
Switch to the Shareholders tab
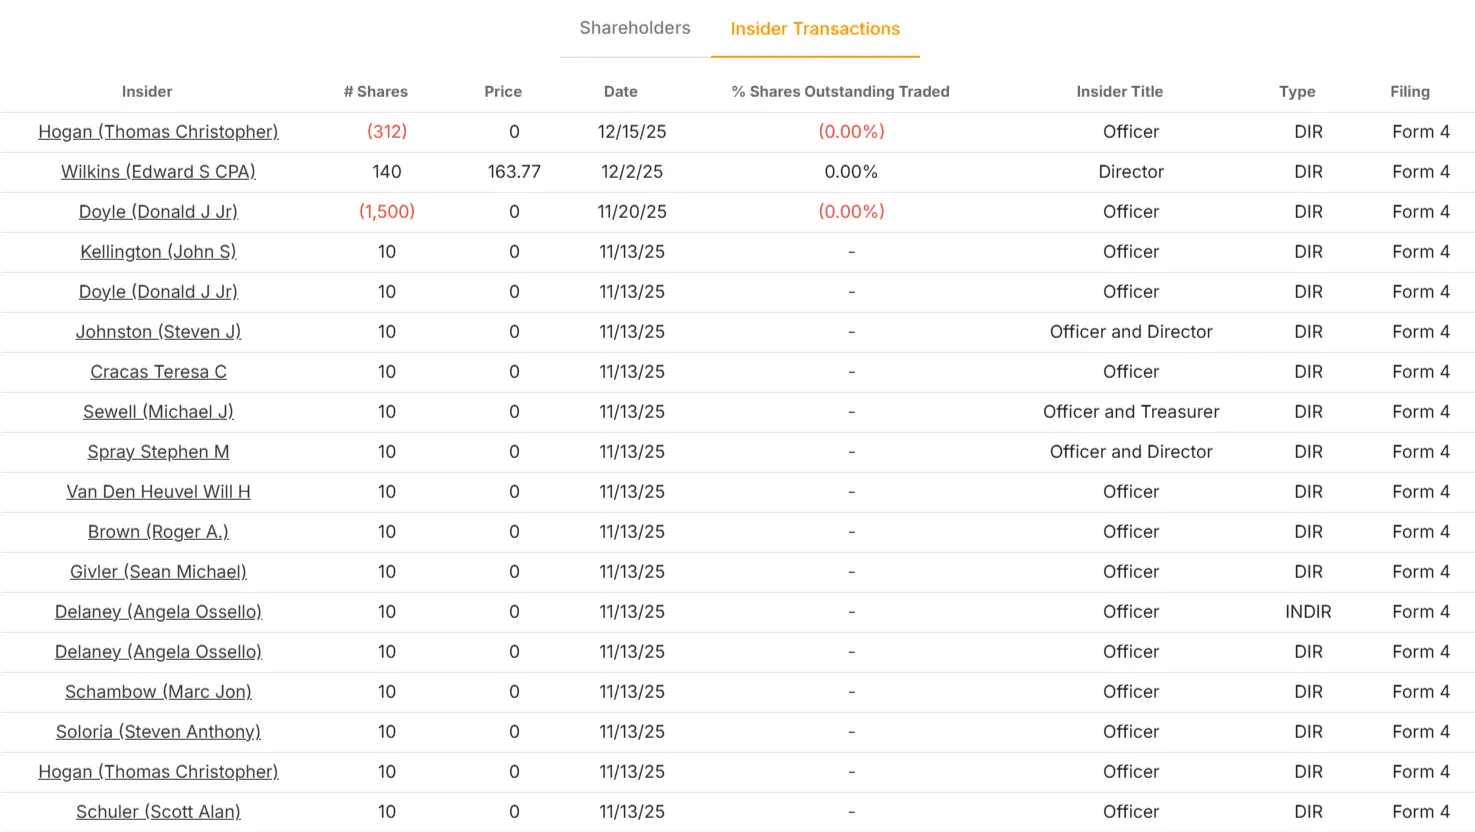(635, 28)
